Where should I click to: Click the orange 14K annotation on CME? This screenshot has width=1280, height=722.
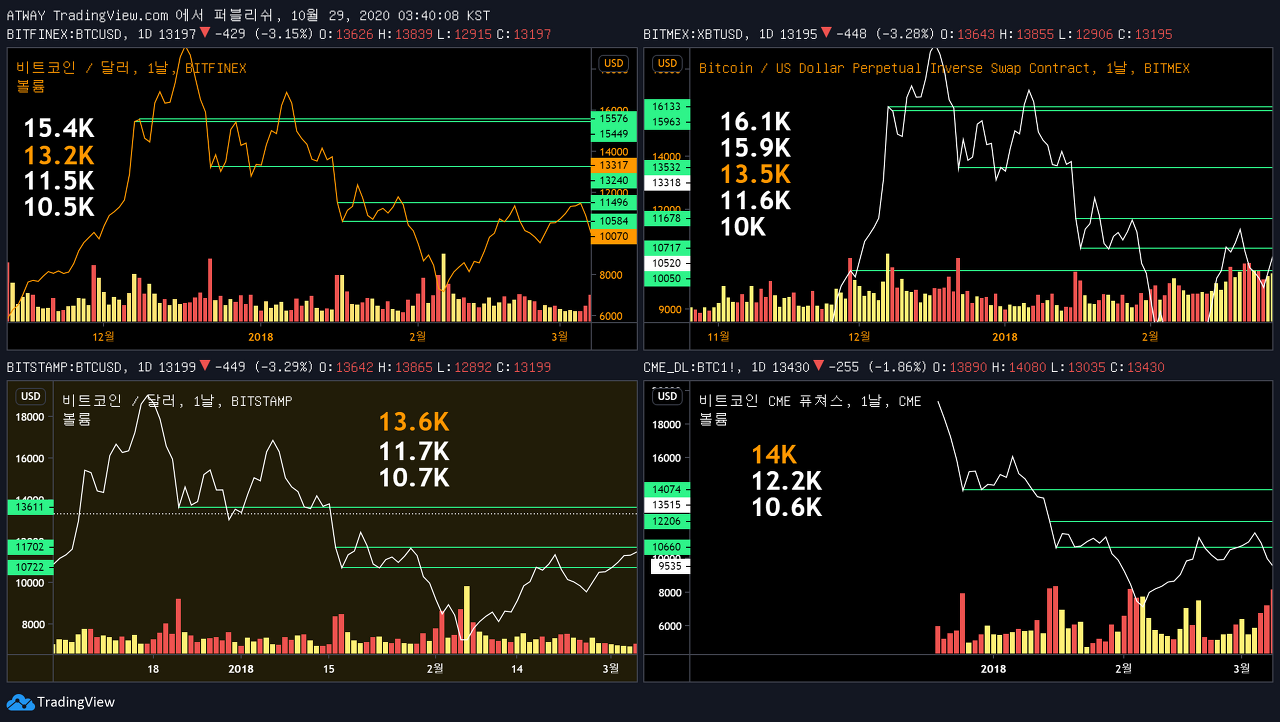click(x=774, y=455)
